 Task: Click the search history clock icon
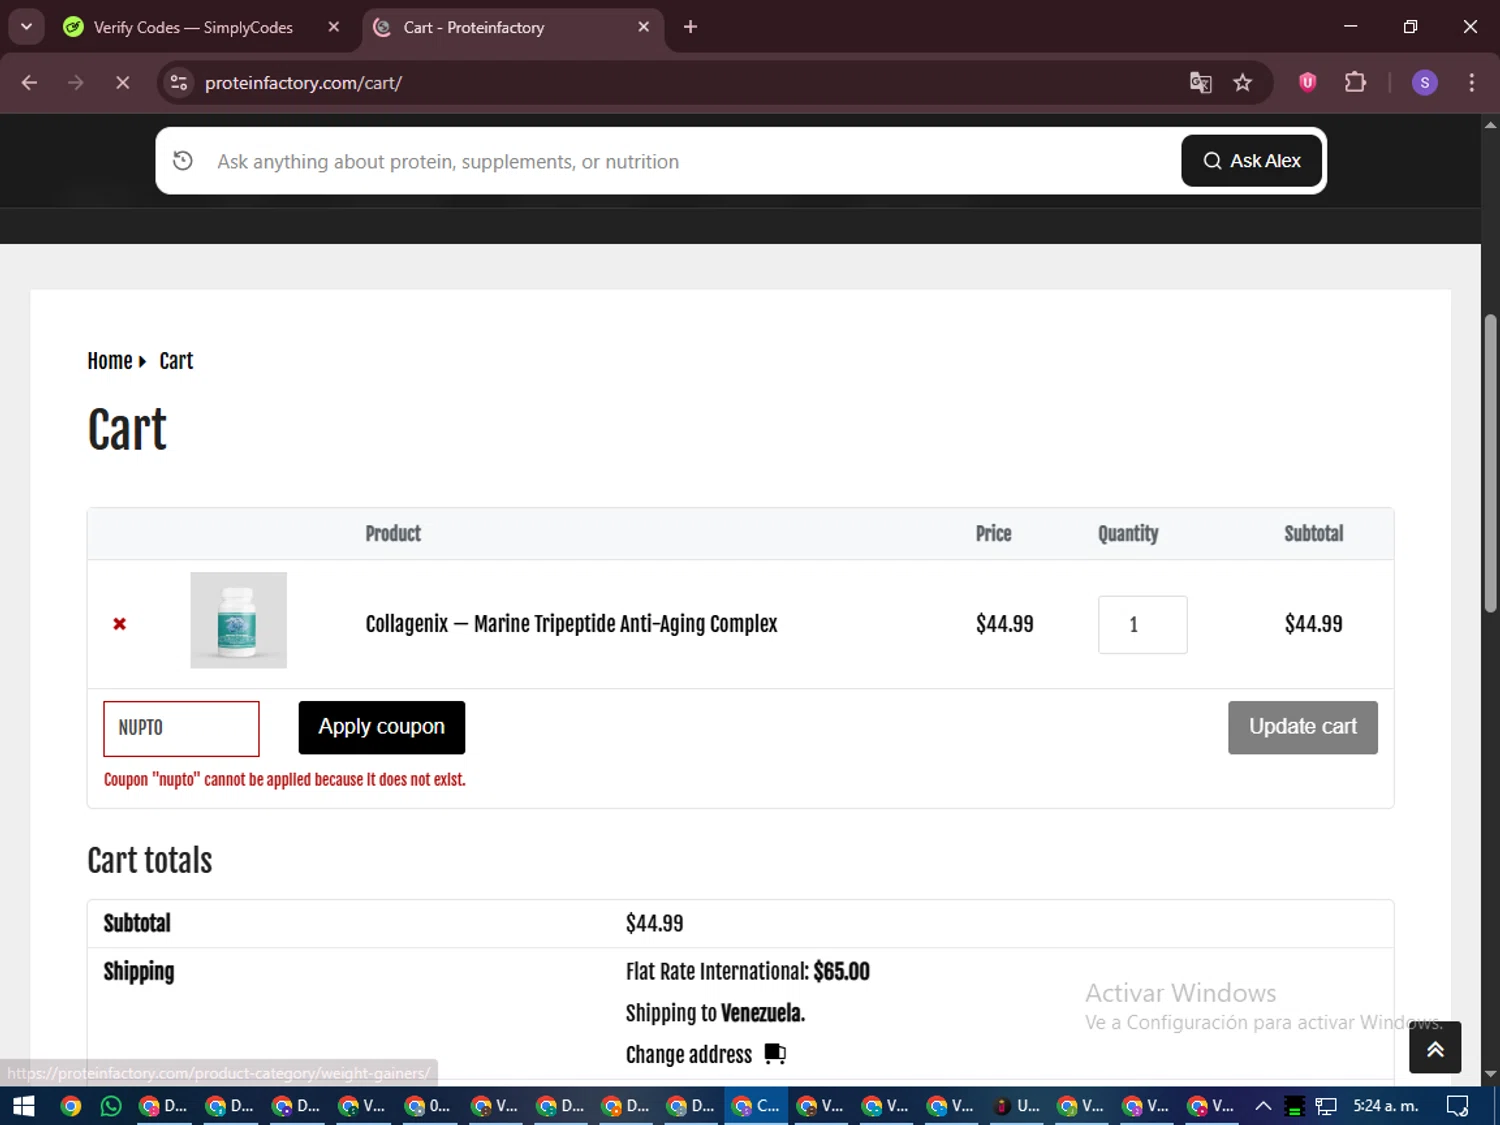[x=183, y=161]
